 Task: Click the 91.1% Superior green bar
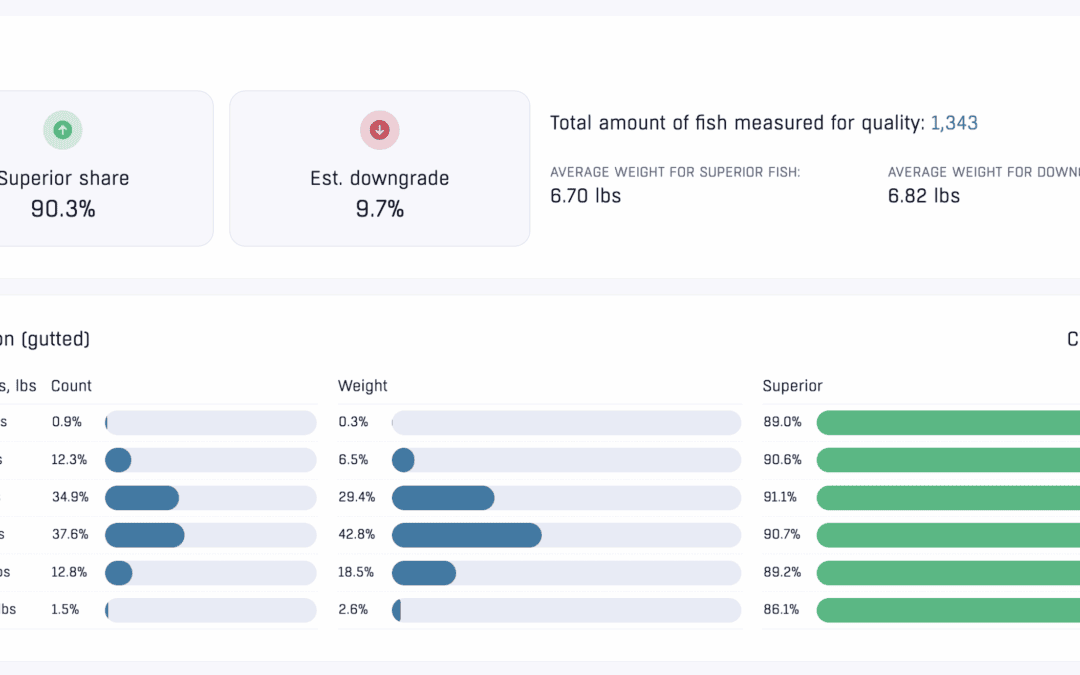(x=947, y=498)
